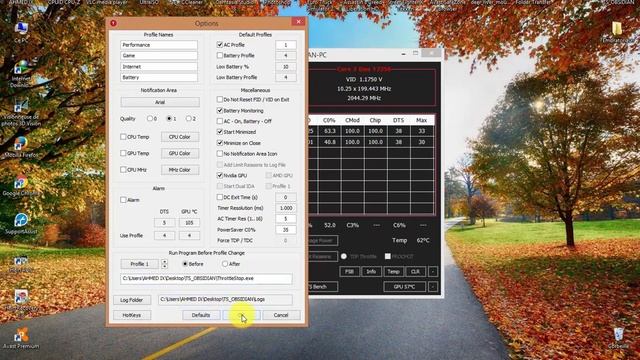Click CLR button in ThrottleStop window
Image resolution: width=640 pixels, height=360 pixels.
415,271
